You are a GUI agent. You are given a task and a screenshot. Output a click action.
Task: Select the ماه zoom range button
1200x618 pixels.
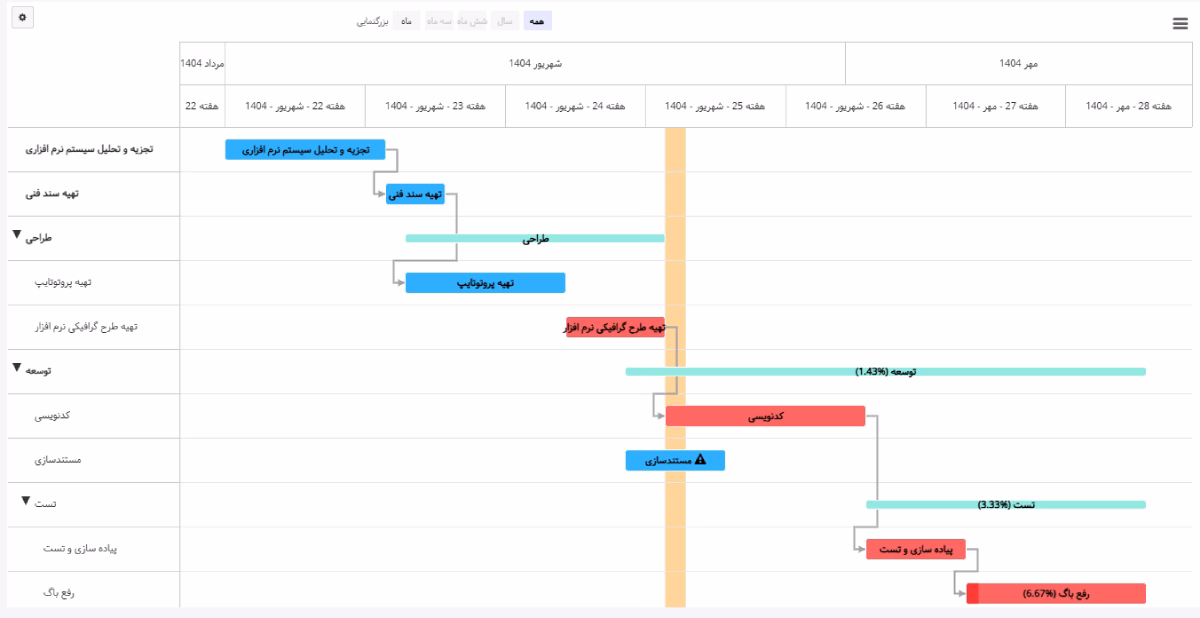coord(406,20)
